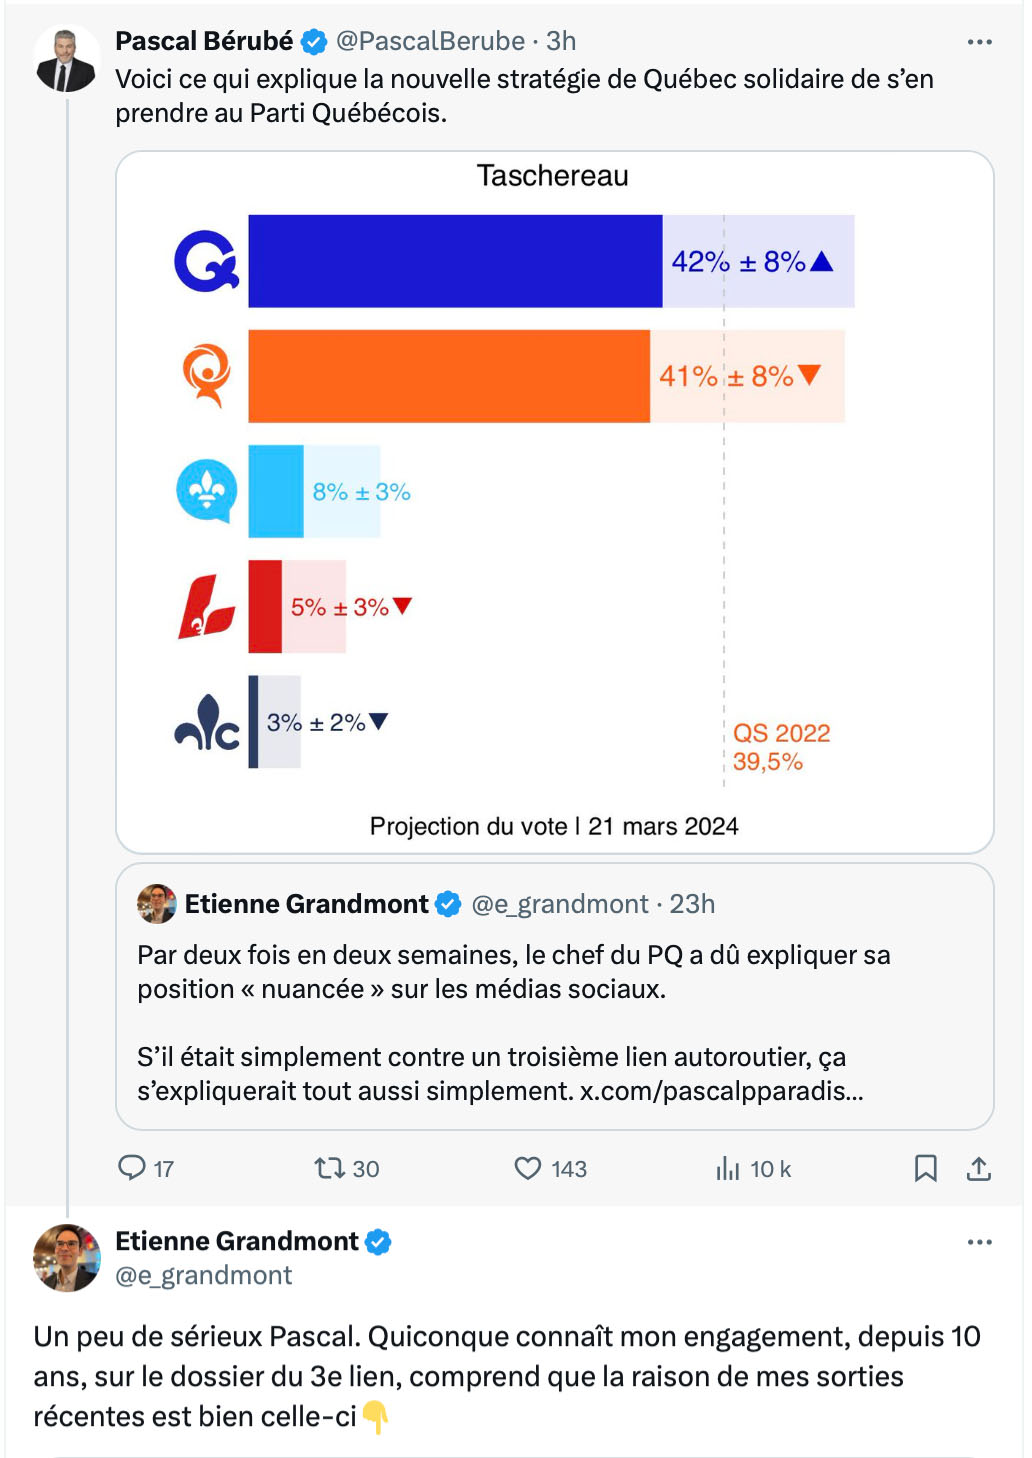Open the Taschereau projection chart image
Image resolution: width=1032 pixels, height=1458 pixels.
pos(555,502)
